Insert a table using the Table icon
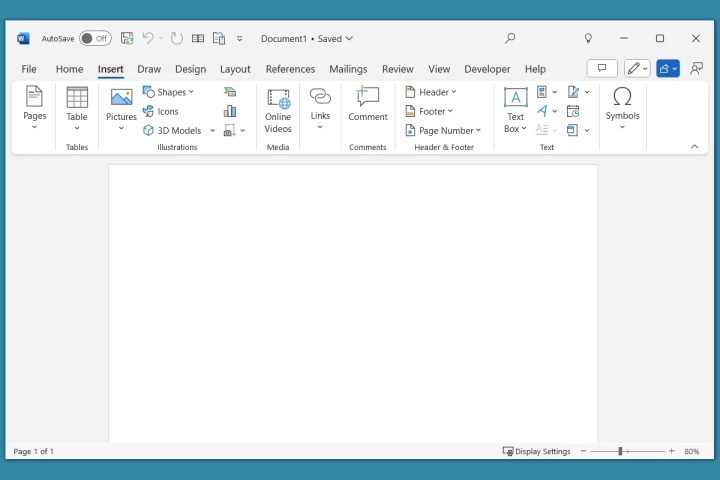720x480 pixels. [x=77, y=106]
